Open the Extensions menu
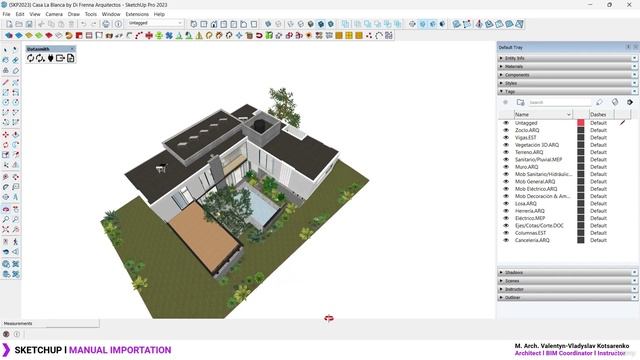The width and height of the screenshot is (640, 360). click(x=137, y=14)
